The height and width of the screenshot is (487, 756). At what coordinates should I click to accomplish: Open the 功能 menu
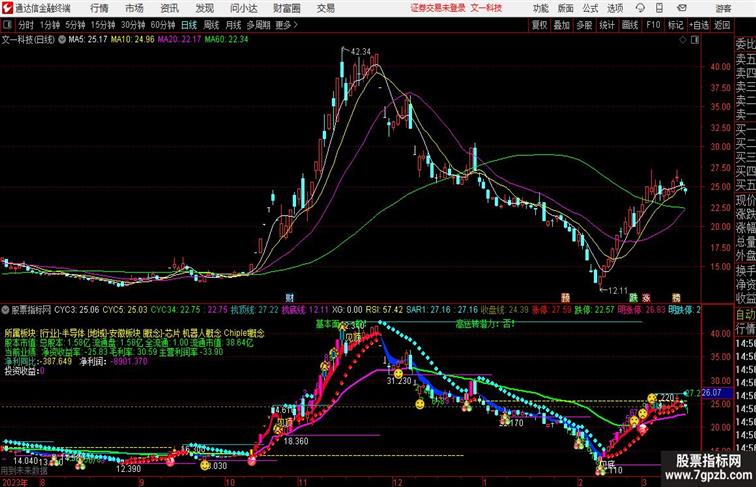(540, 8)
